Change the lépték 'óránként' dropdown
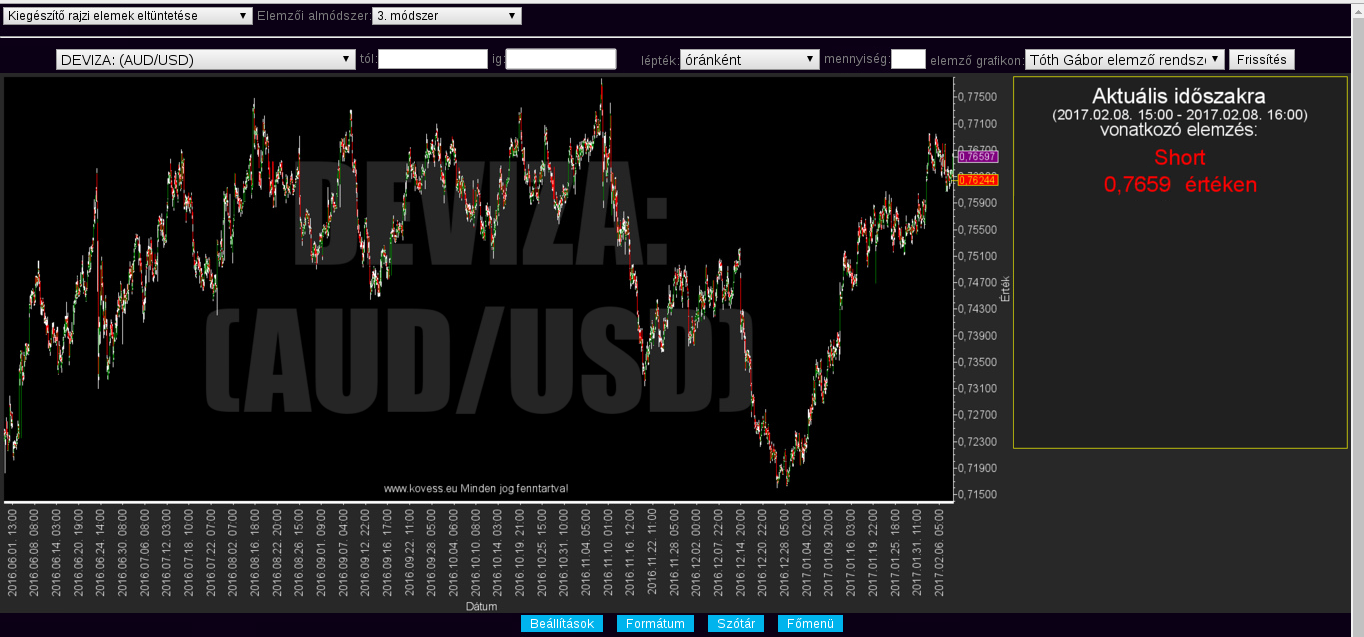Viewport: 1364px width, 637px height. click(749, 60)
